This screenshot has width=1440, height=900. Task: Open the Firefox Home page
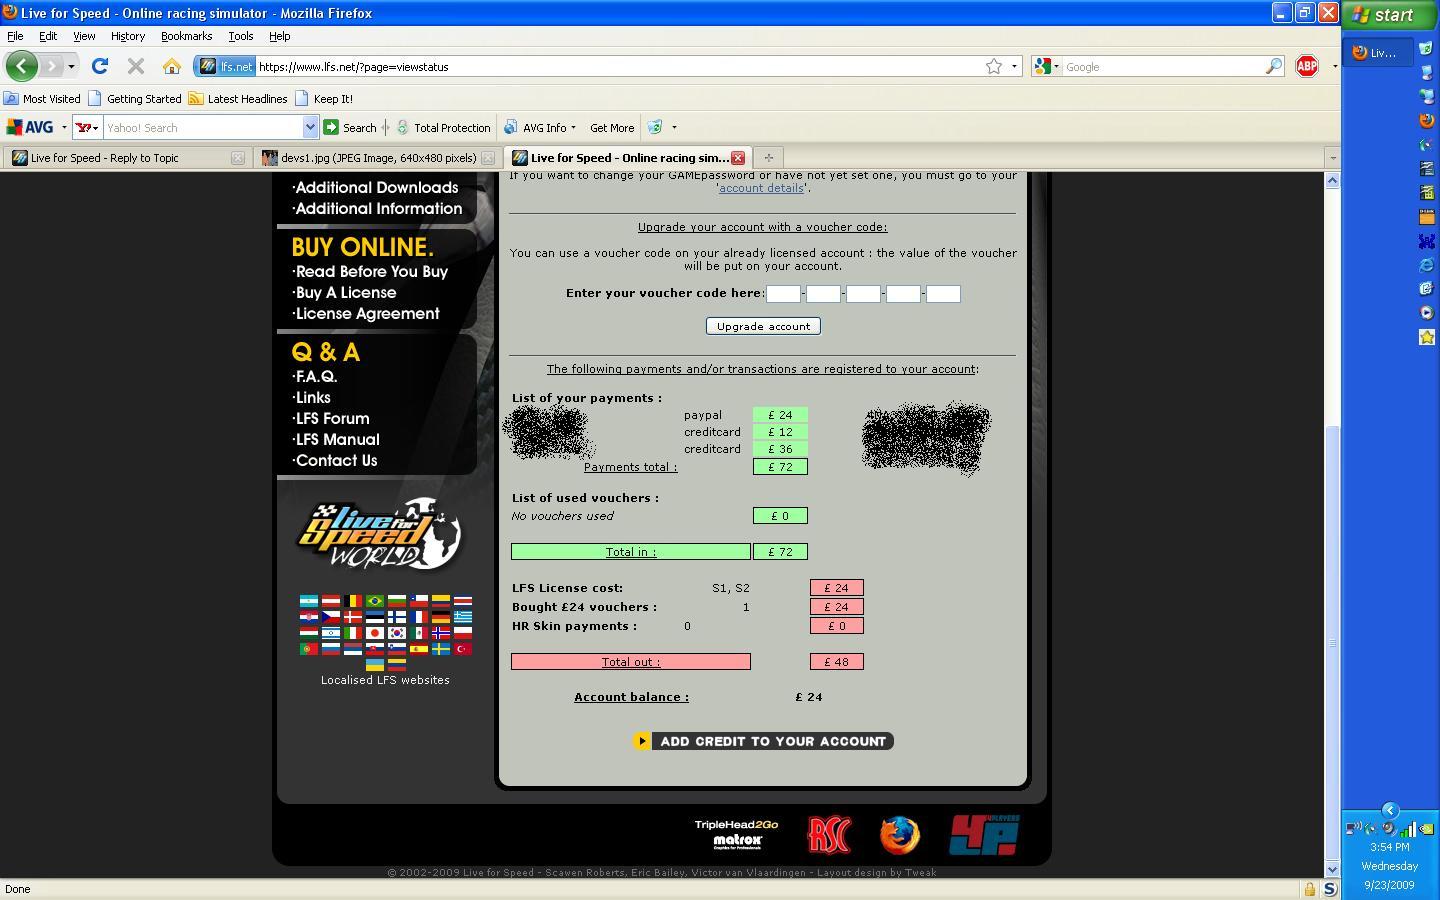[x=172, y=67]
